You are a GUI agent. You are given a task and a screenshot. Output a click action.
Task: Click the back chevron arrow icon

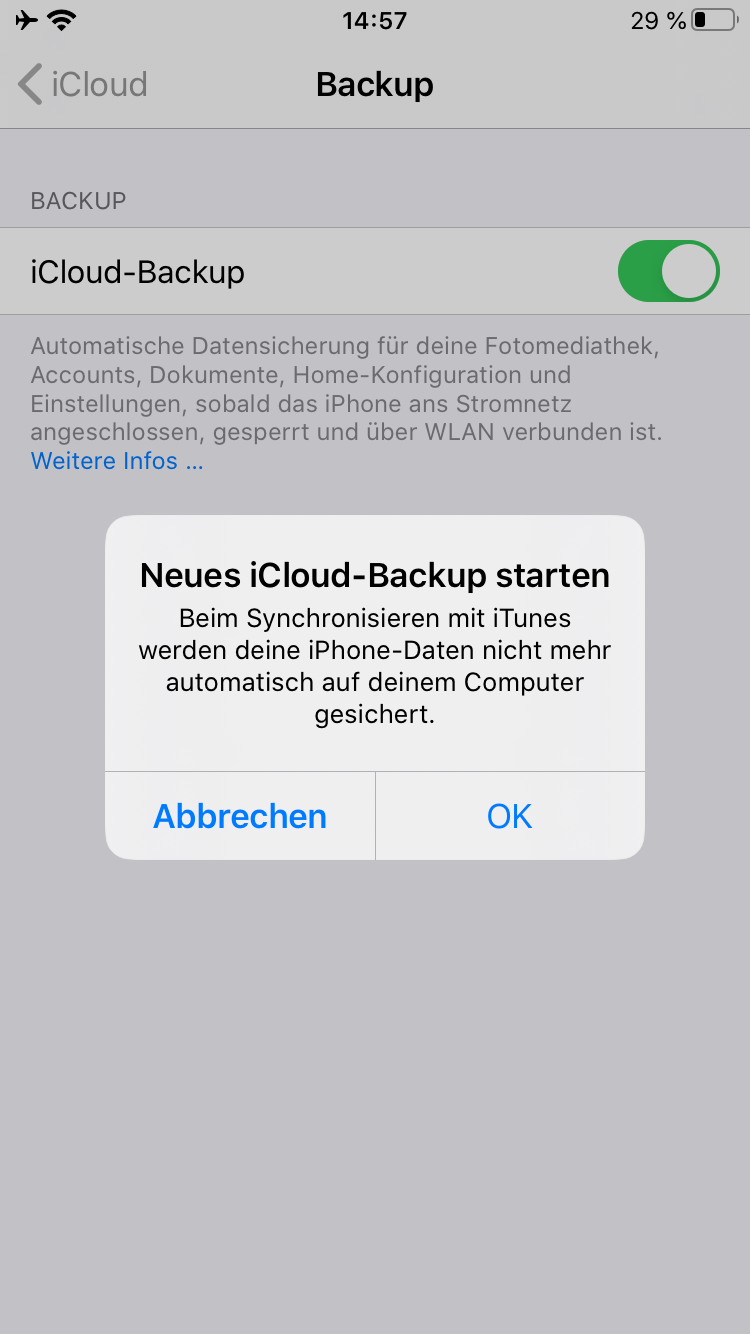[29, 84]
